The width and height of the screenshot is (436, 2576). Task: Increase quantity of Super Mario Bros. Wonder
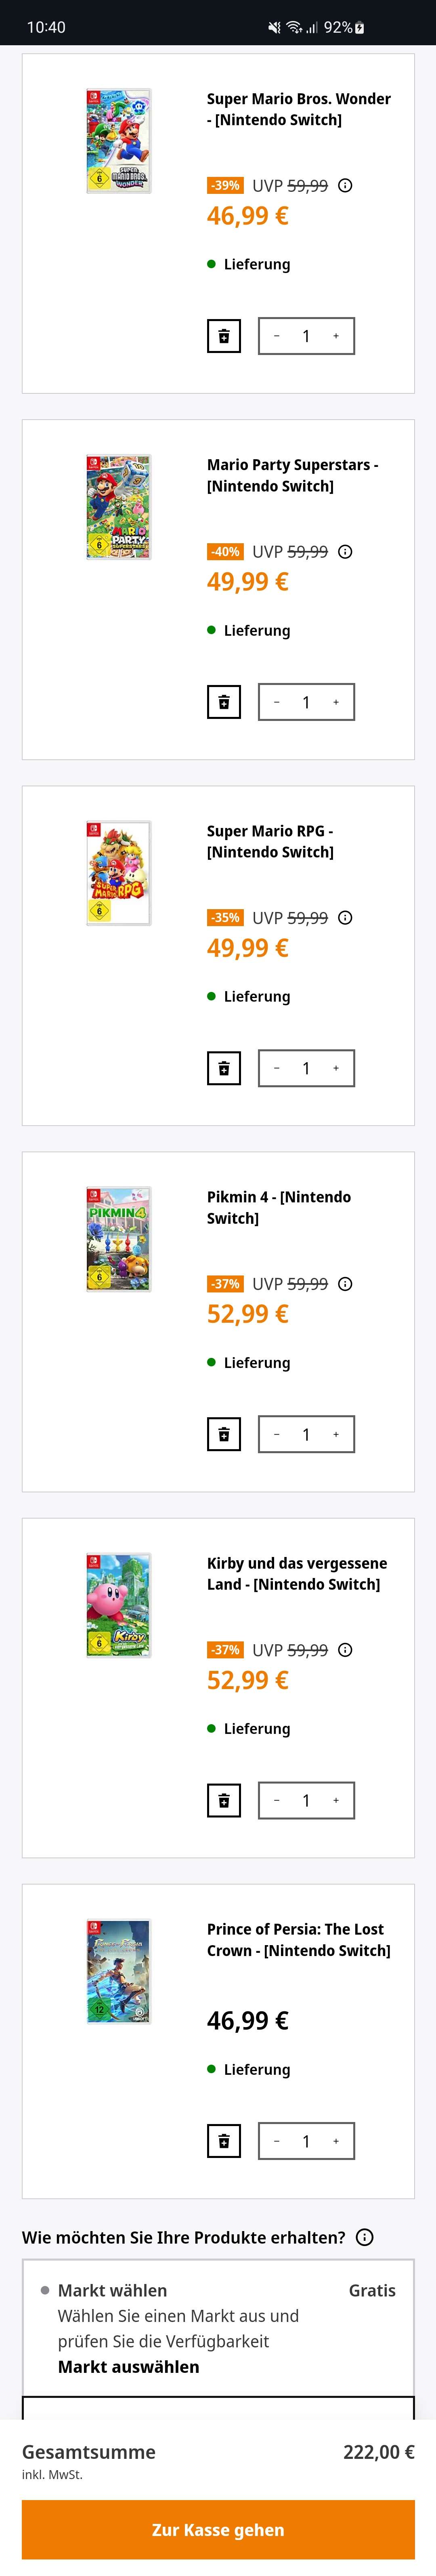point(336,336)
